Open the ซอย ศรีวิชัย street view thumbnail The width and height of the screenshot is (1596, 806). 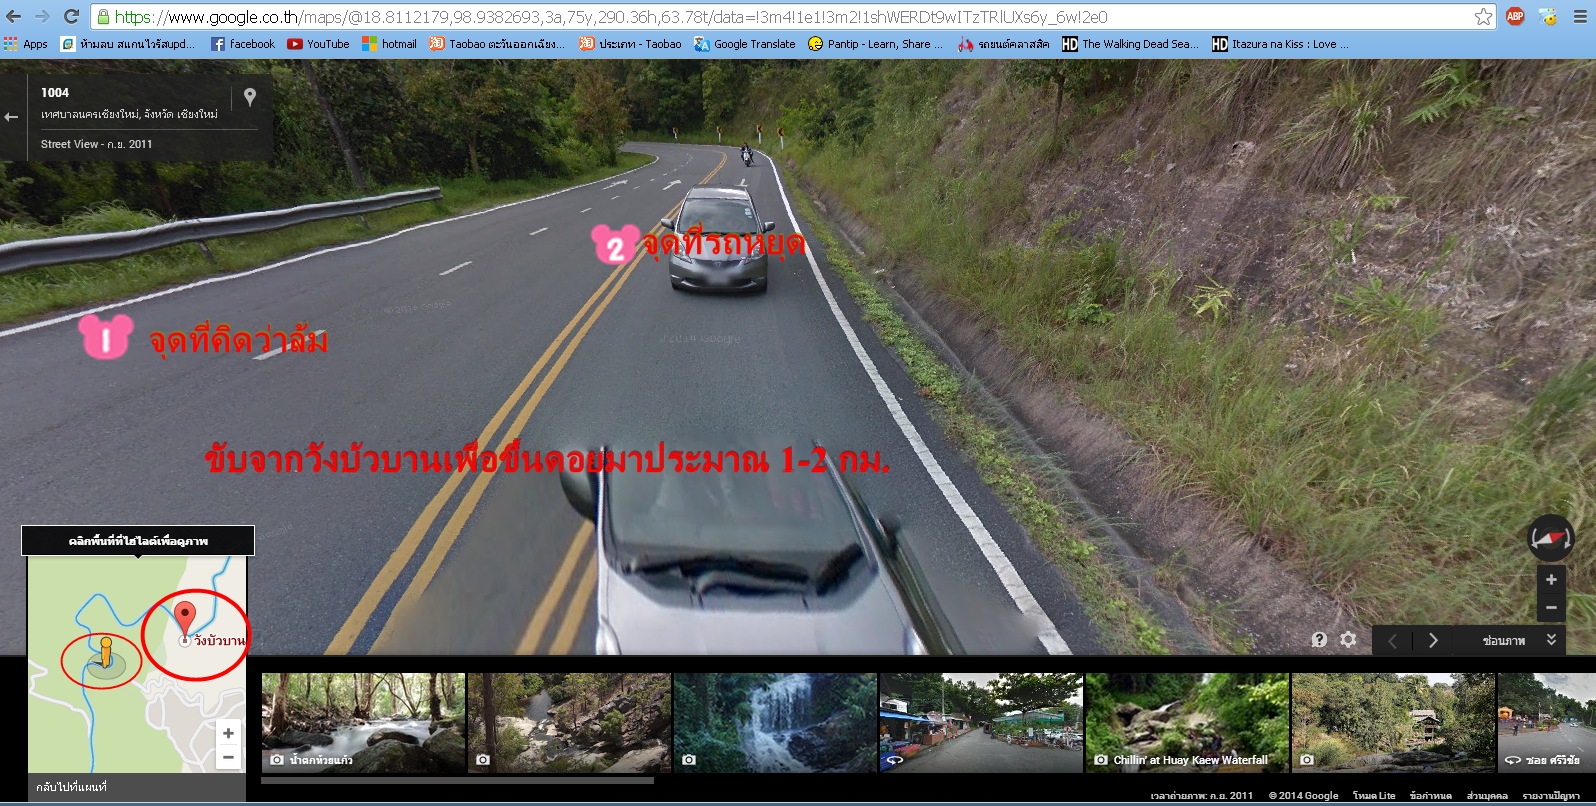click(x=1546, y=722)
